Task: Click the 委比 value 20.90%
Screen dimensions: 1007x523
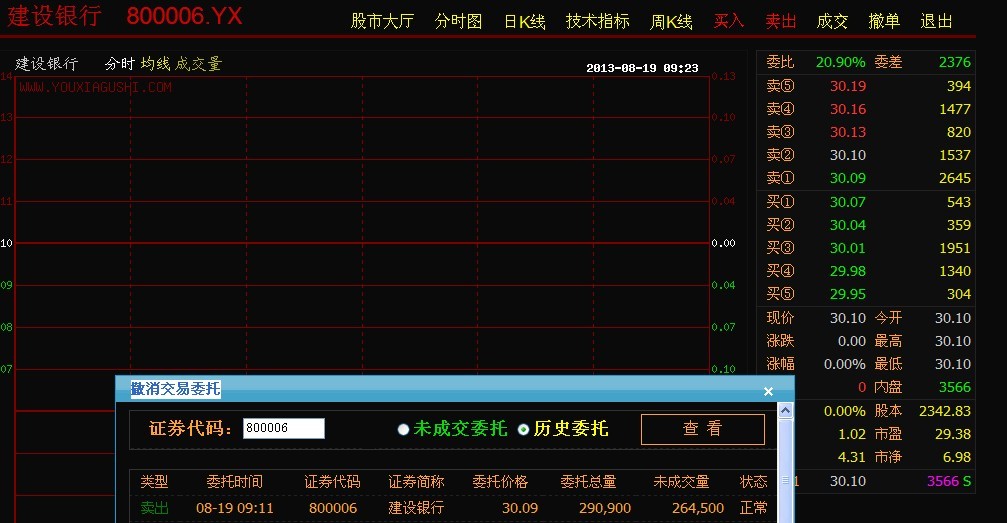Action: pos(841,62)
